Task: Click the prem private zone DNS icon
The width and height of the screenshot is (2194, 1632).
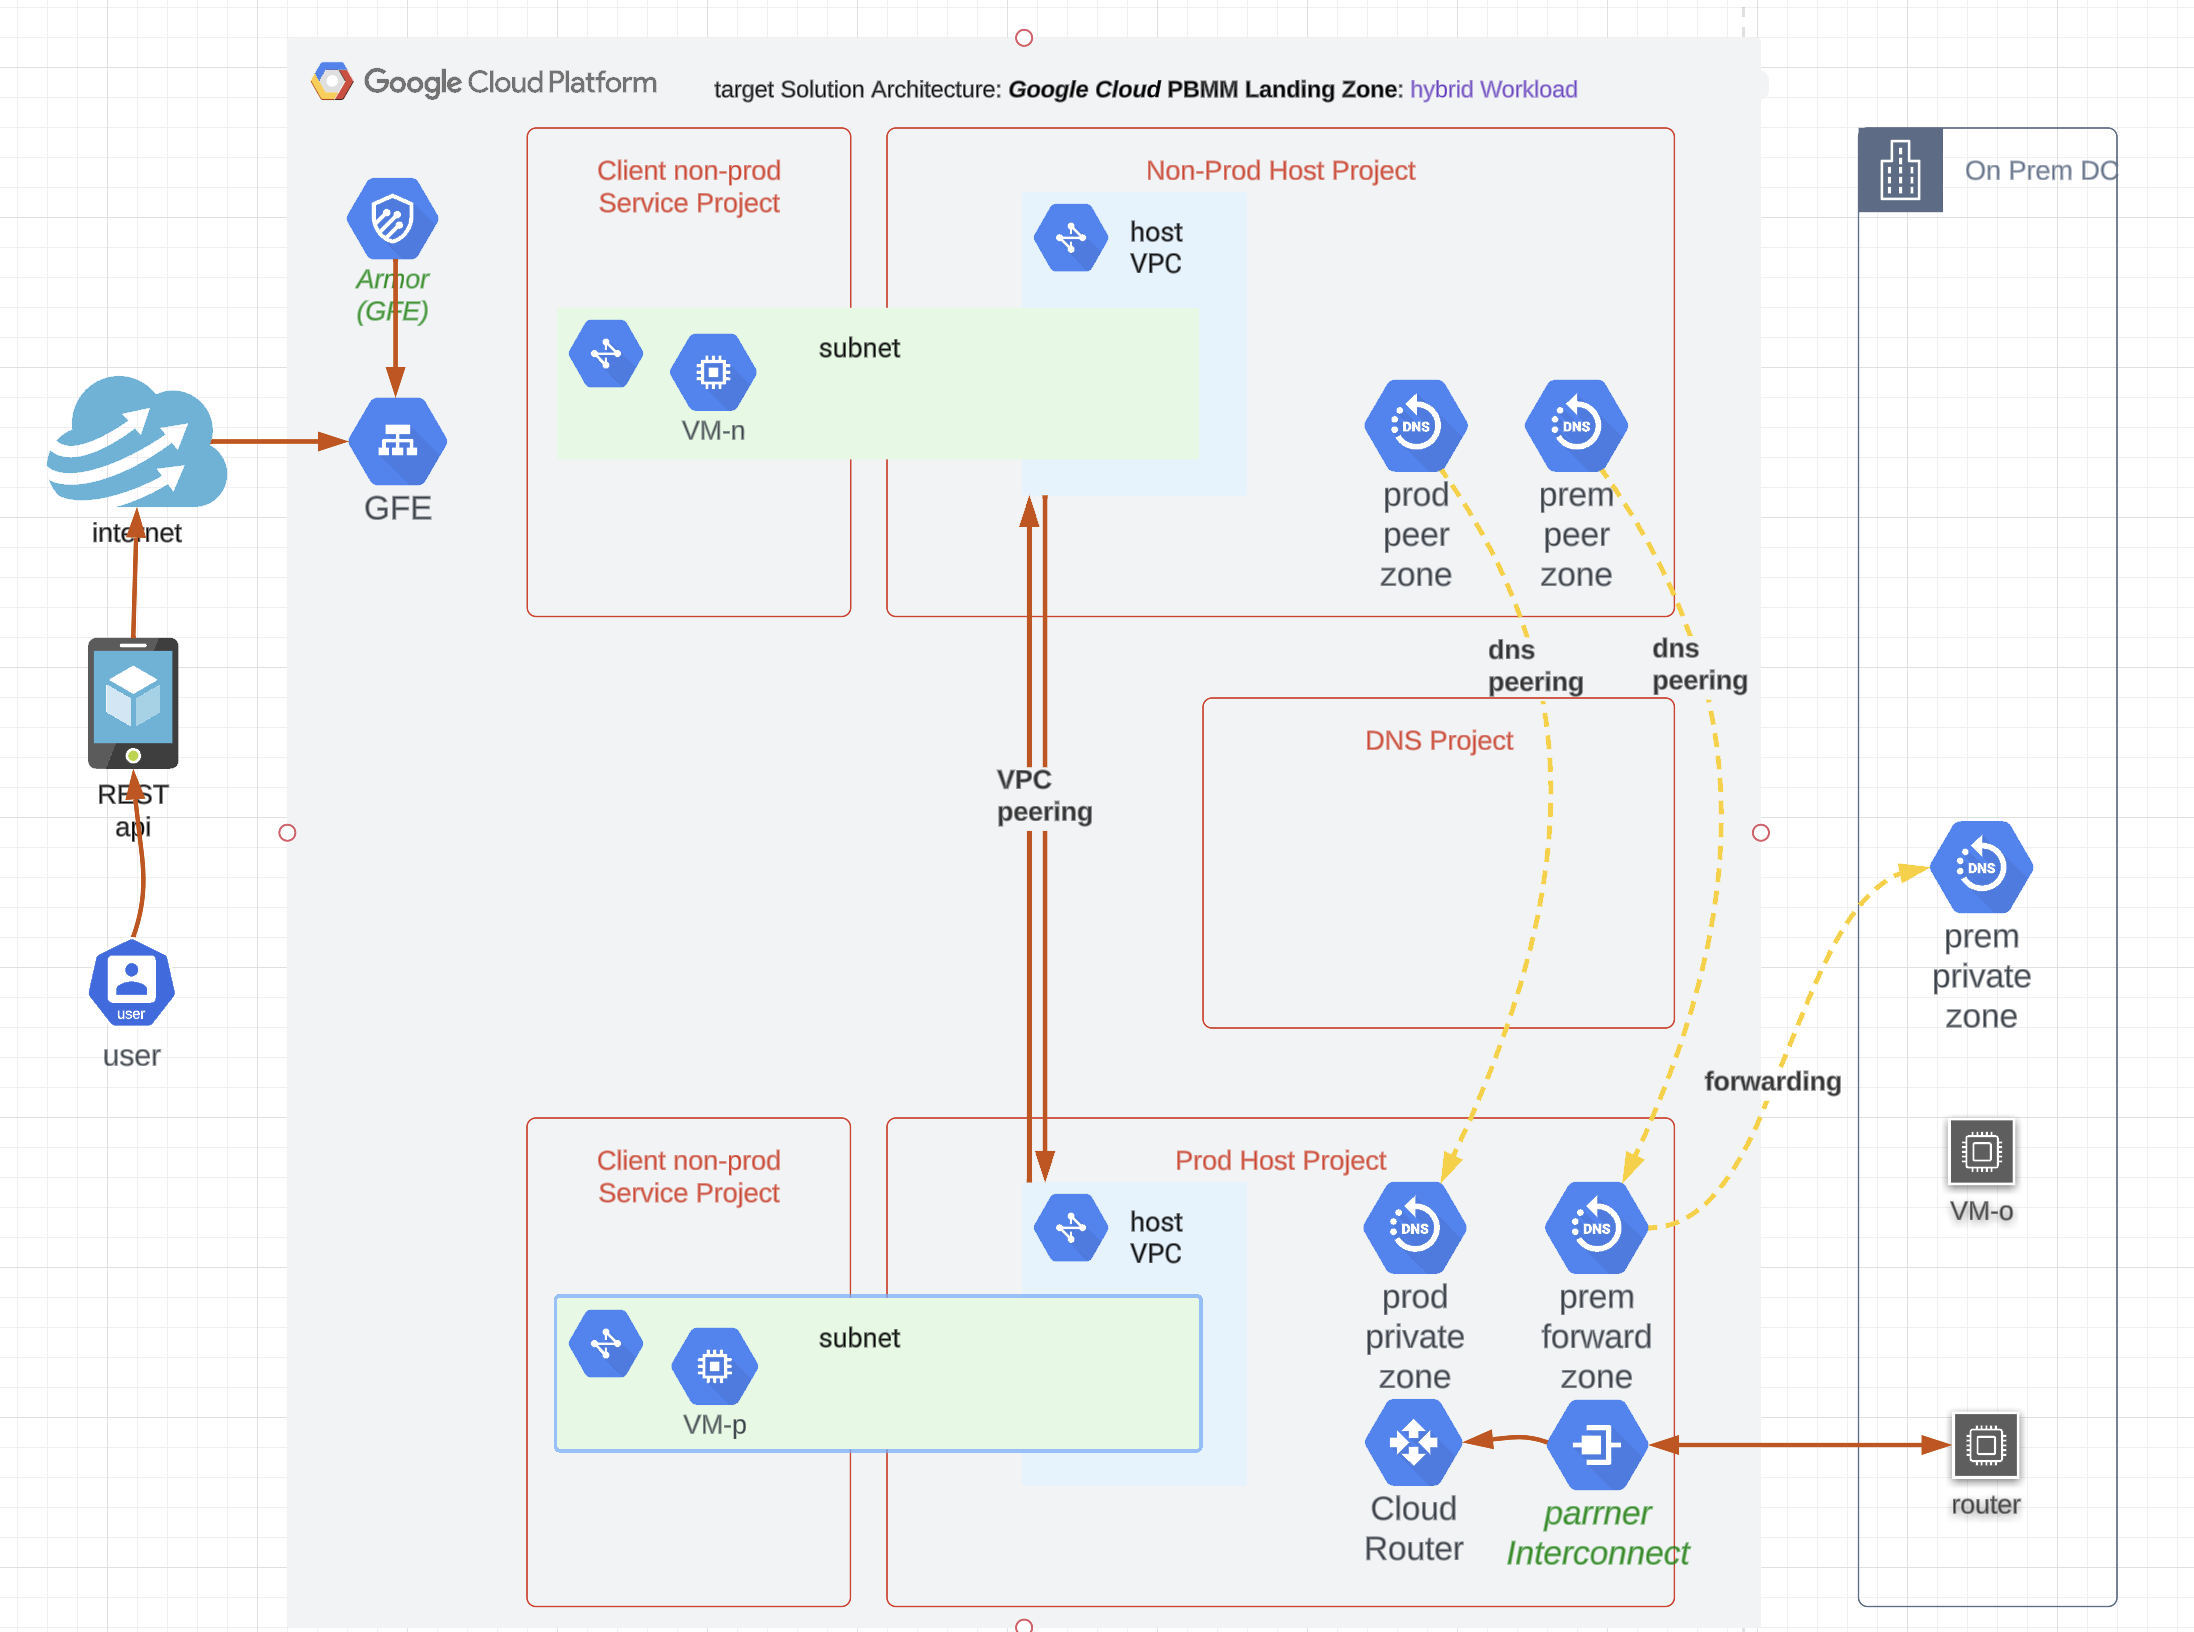Action: coord(1980,866)
